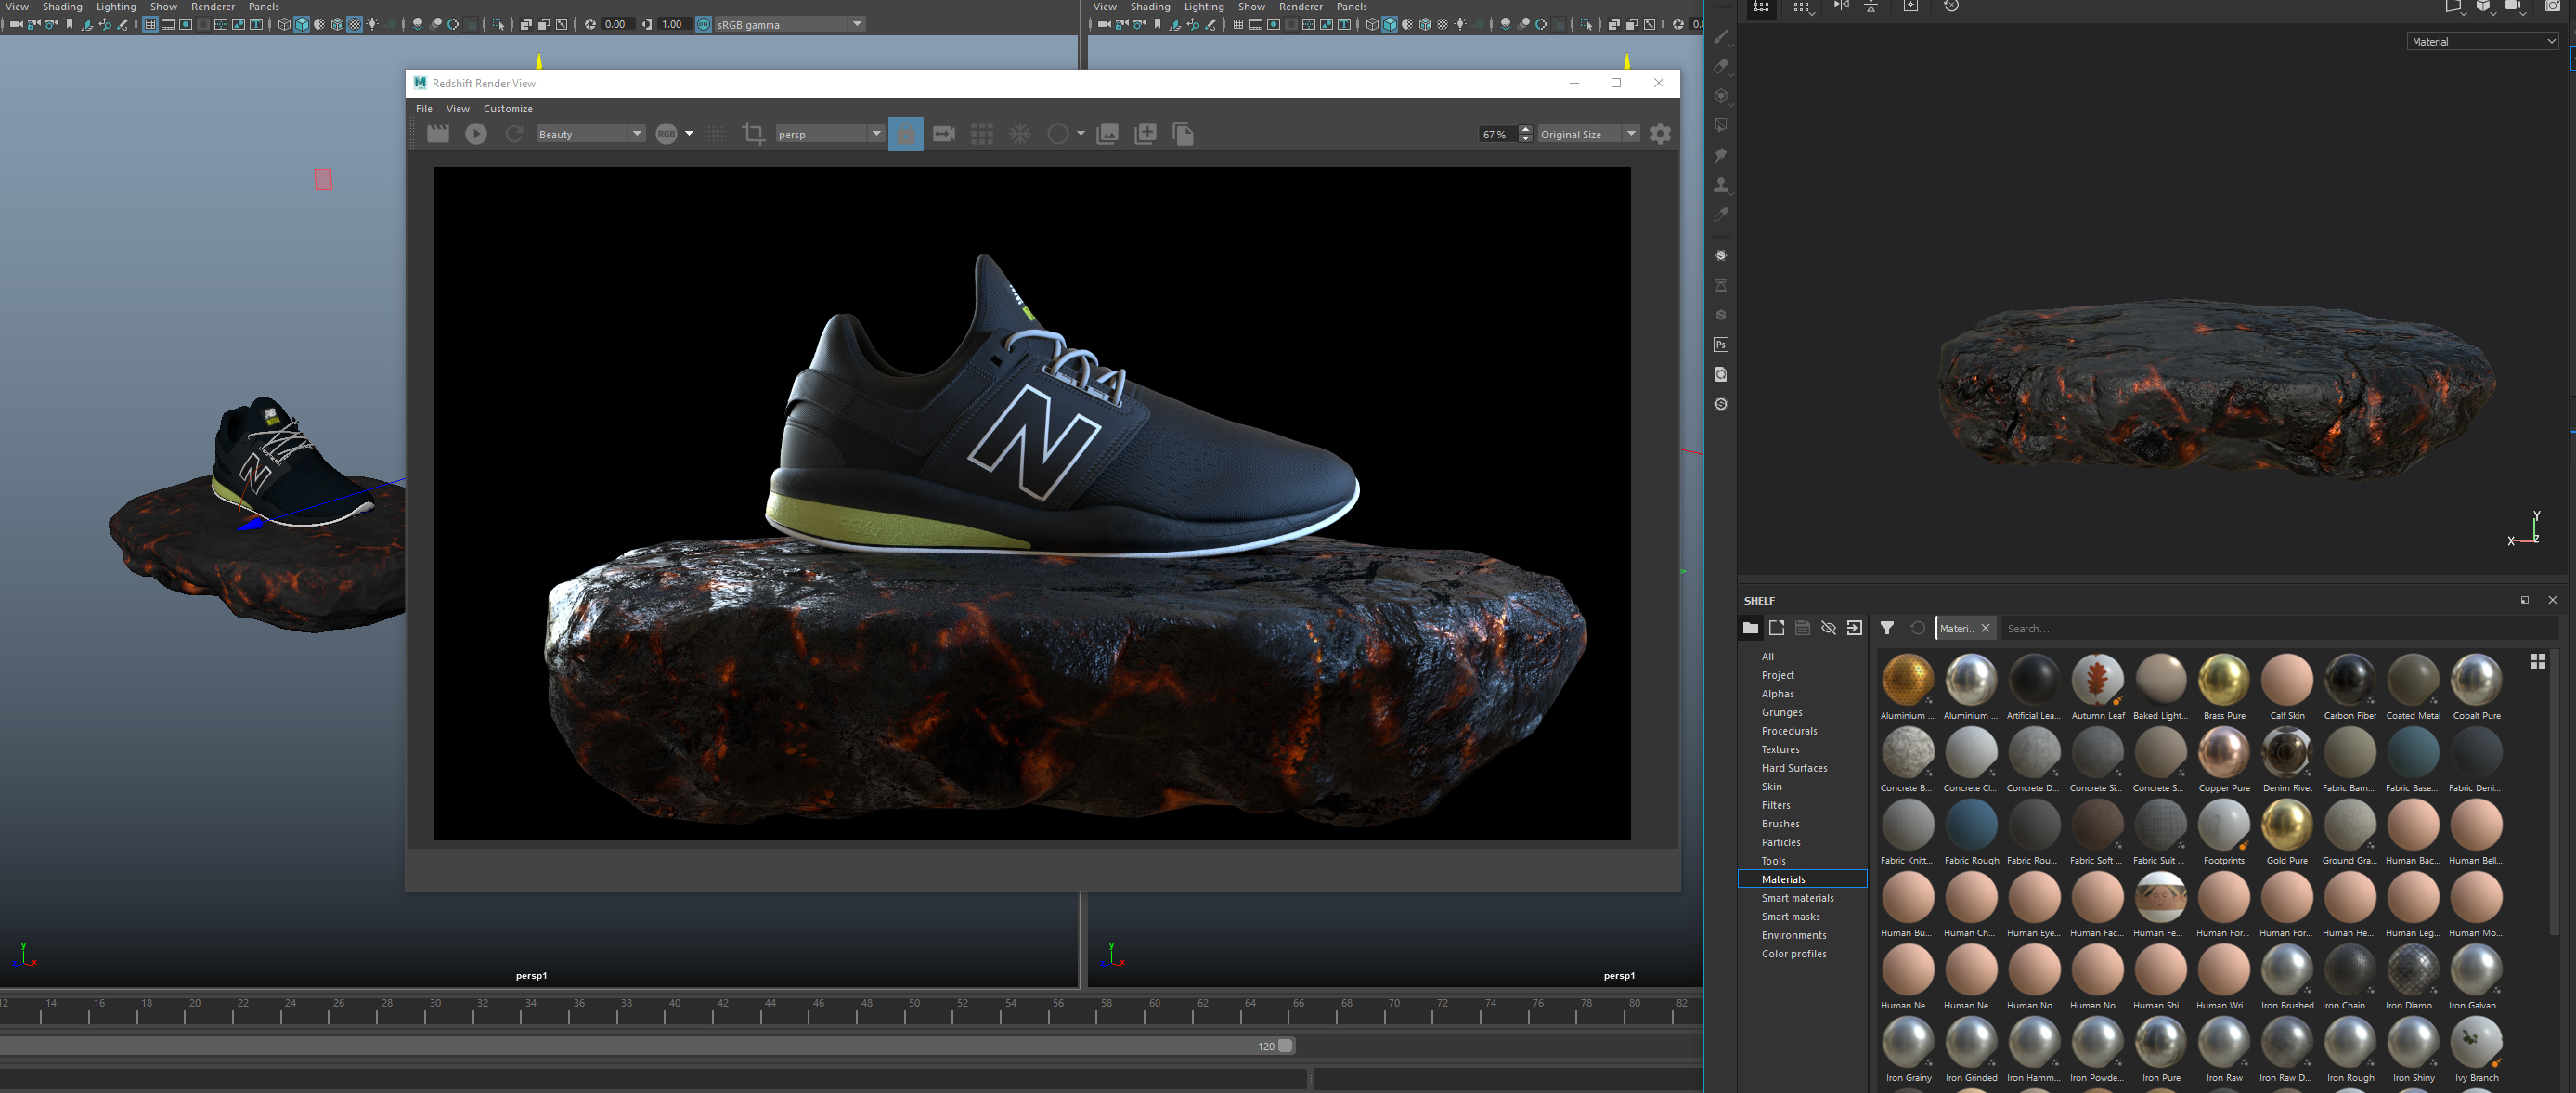2576x1093 pixels.
Task: Toggle the shelf hidden-eye icon
Action: pos(1828,628)
